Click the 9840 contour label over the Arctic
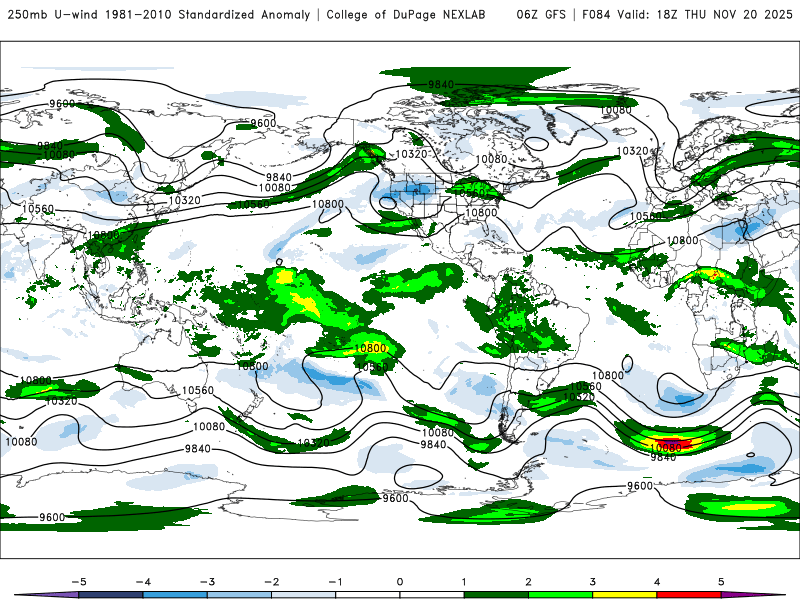Screen dimensions: 800x600 pyautogui.click(x=441, y=84)
